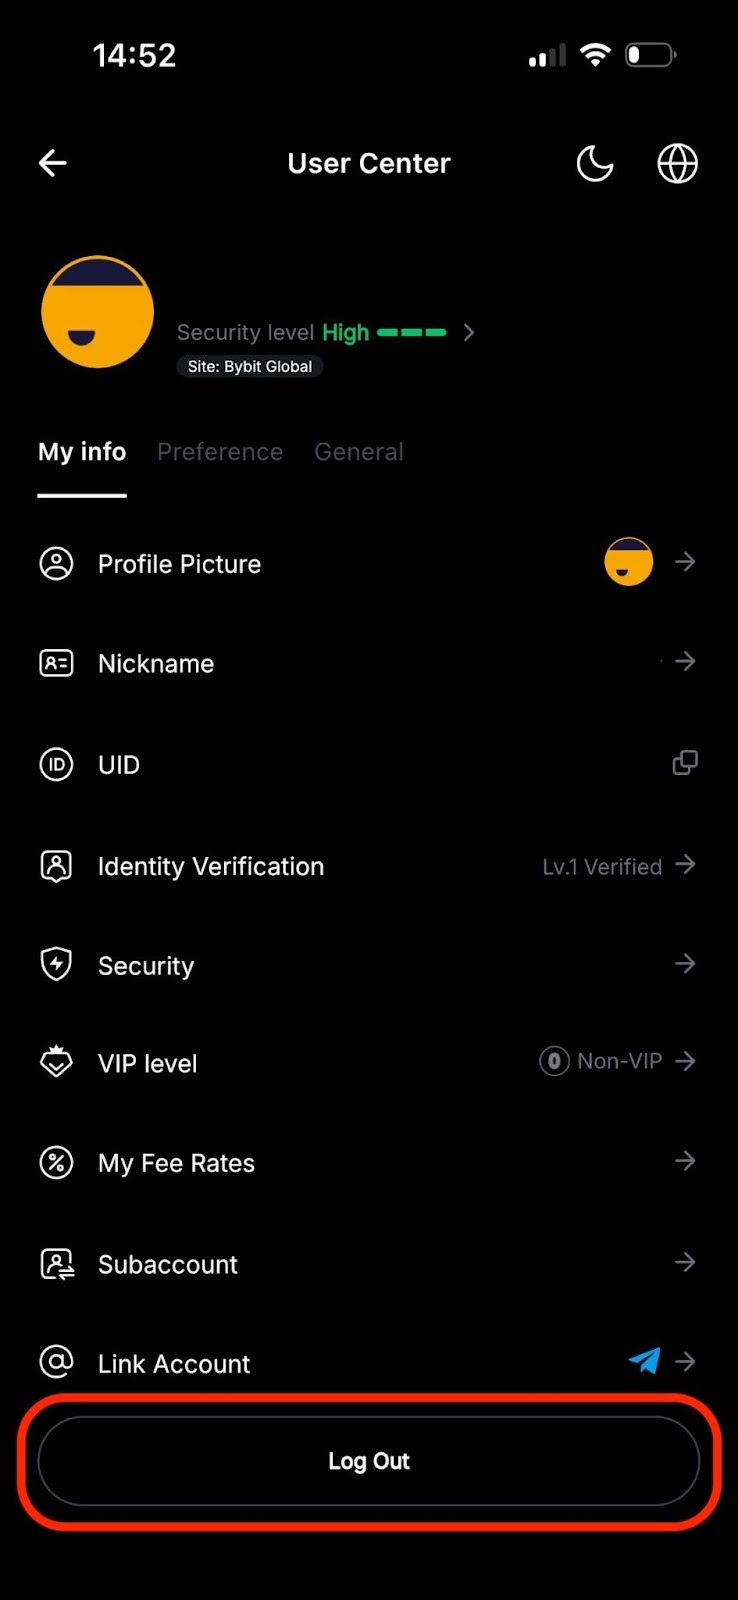
Task: Tap the My Fee Rates percent icon
Action: tap(56, 1162)
